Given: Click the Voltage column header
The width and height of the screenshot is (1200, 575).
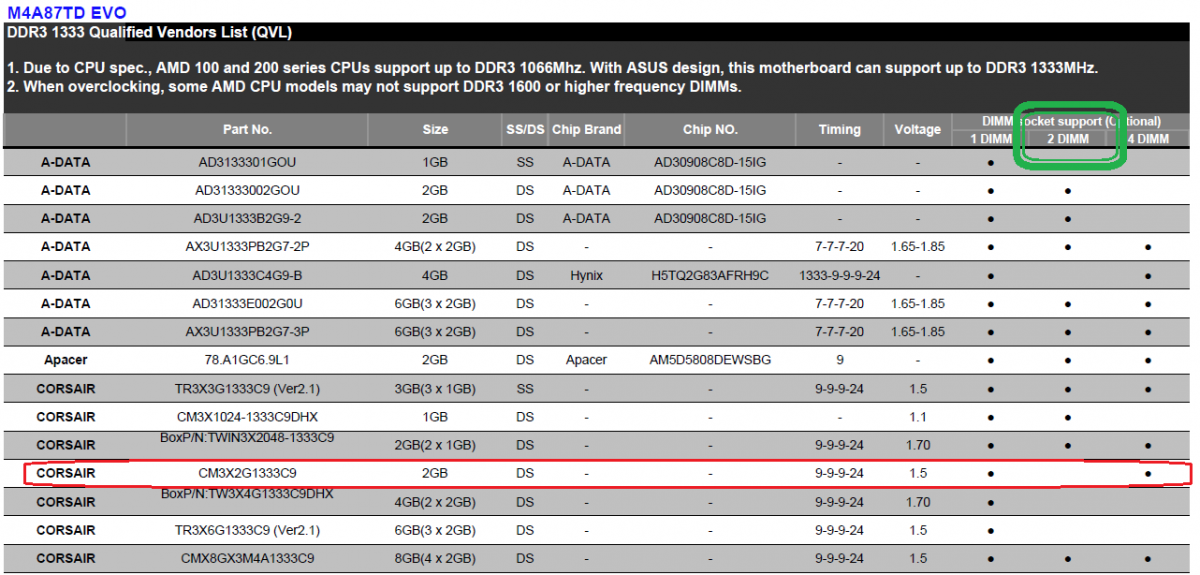Looking at the screenshot, I should pos(918,129).
